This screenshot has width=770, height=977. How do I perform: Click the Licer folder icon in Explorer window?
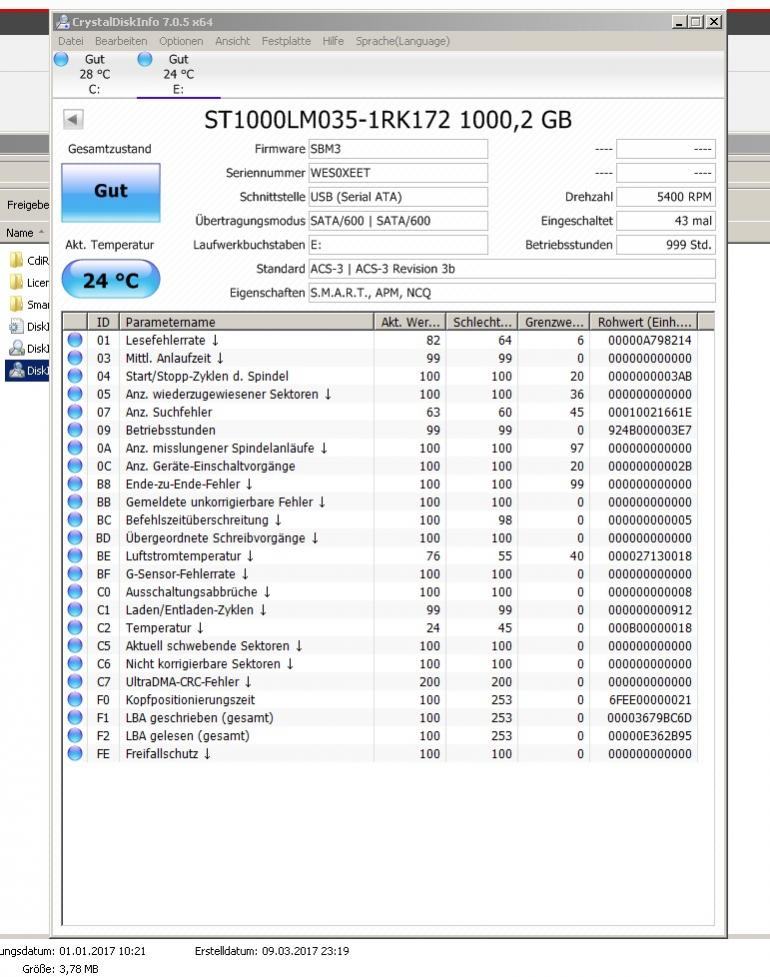click(16, 282)
